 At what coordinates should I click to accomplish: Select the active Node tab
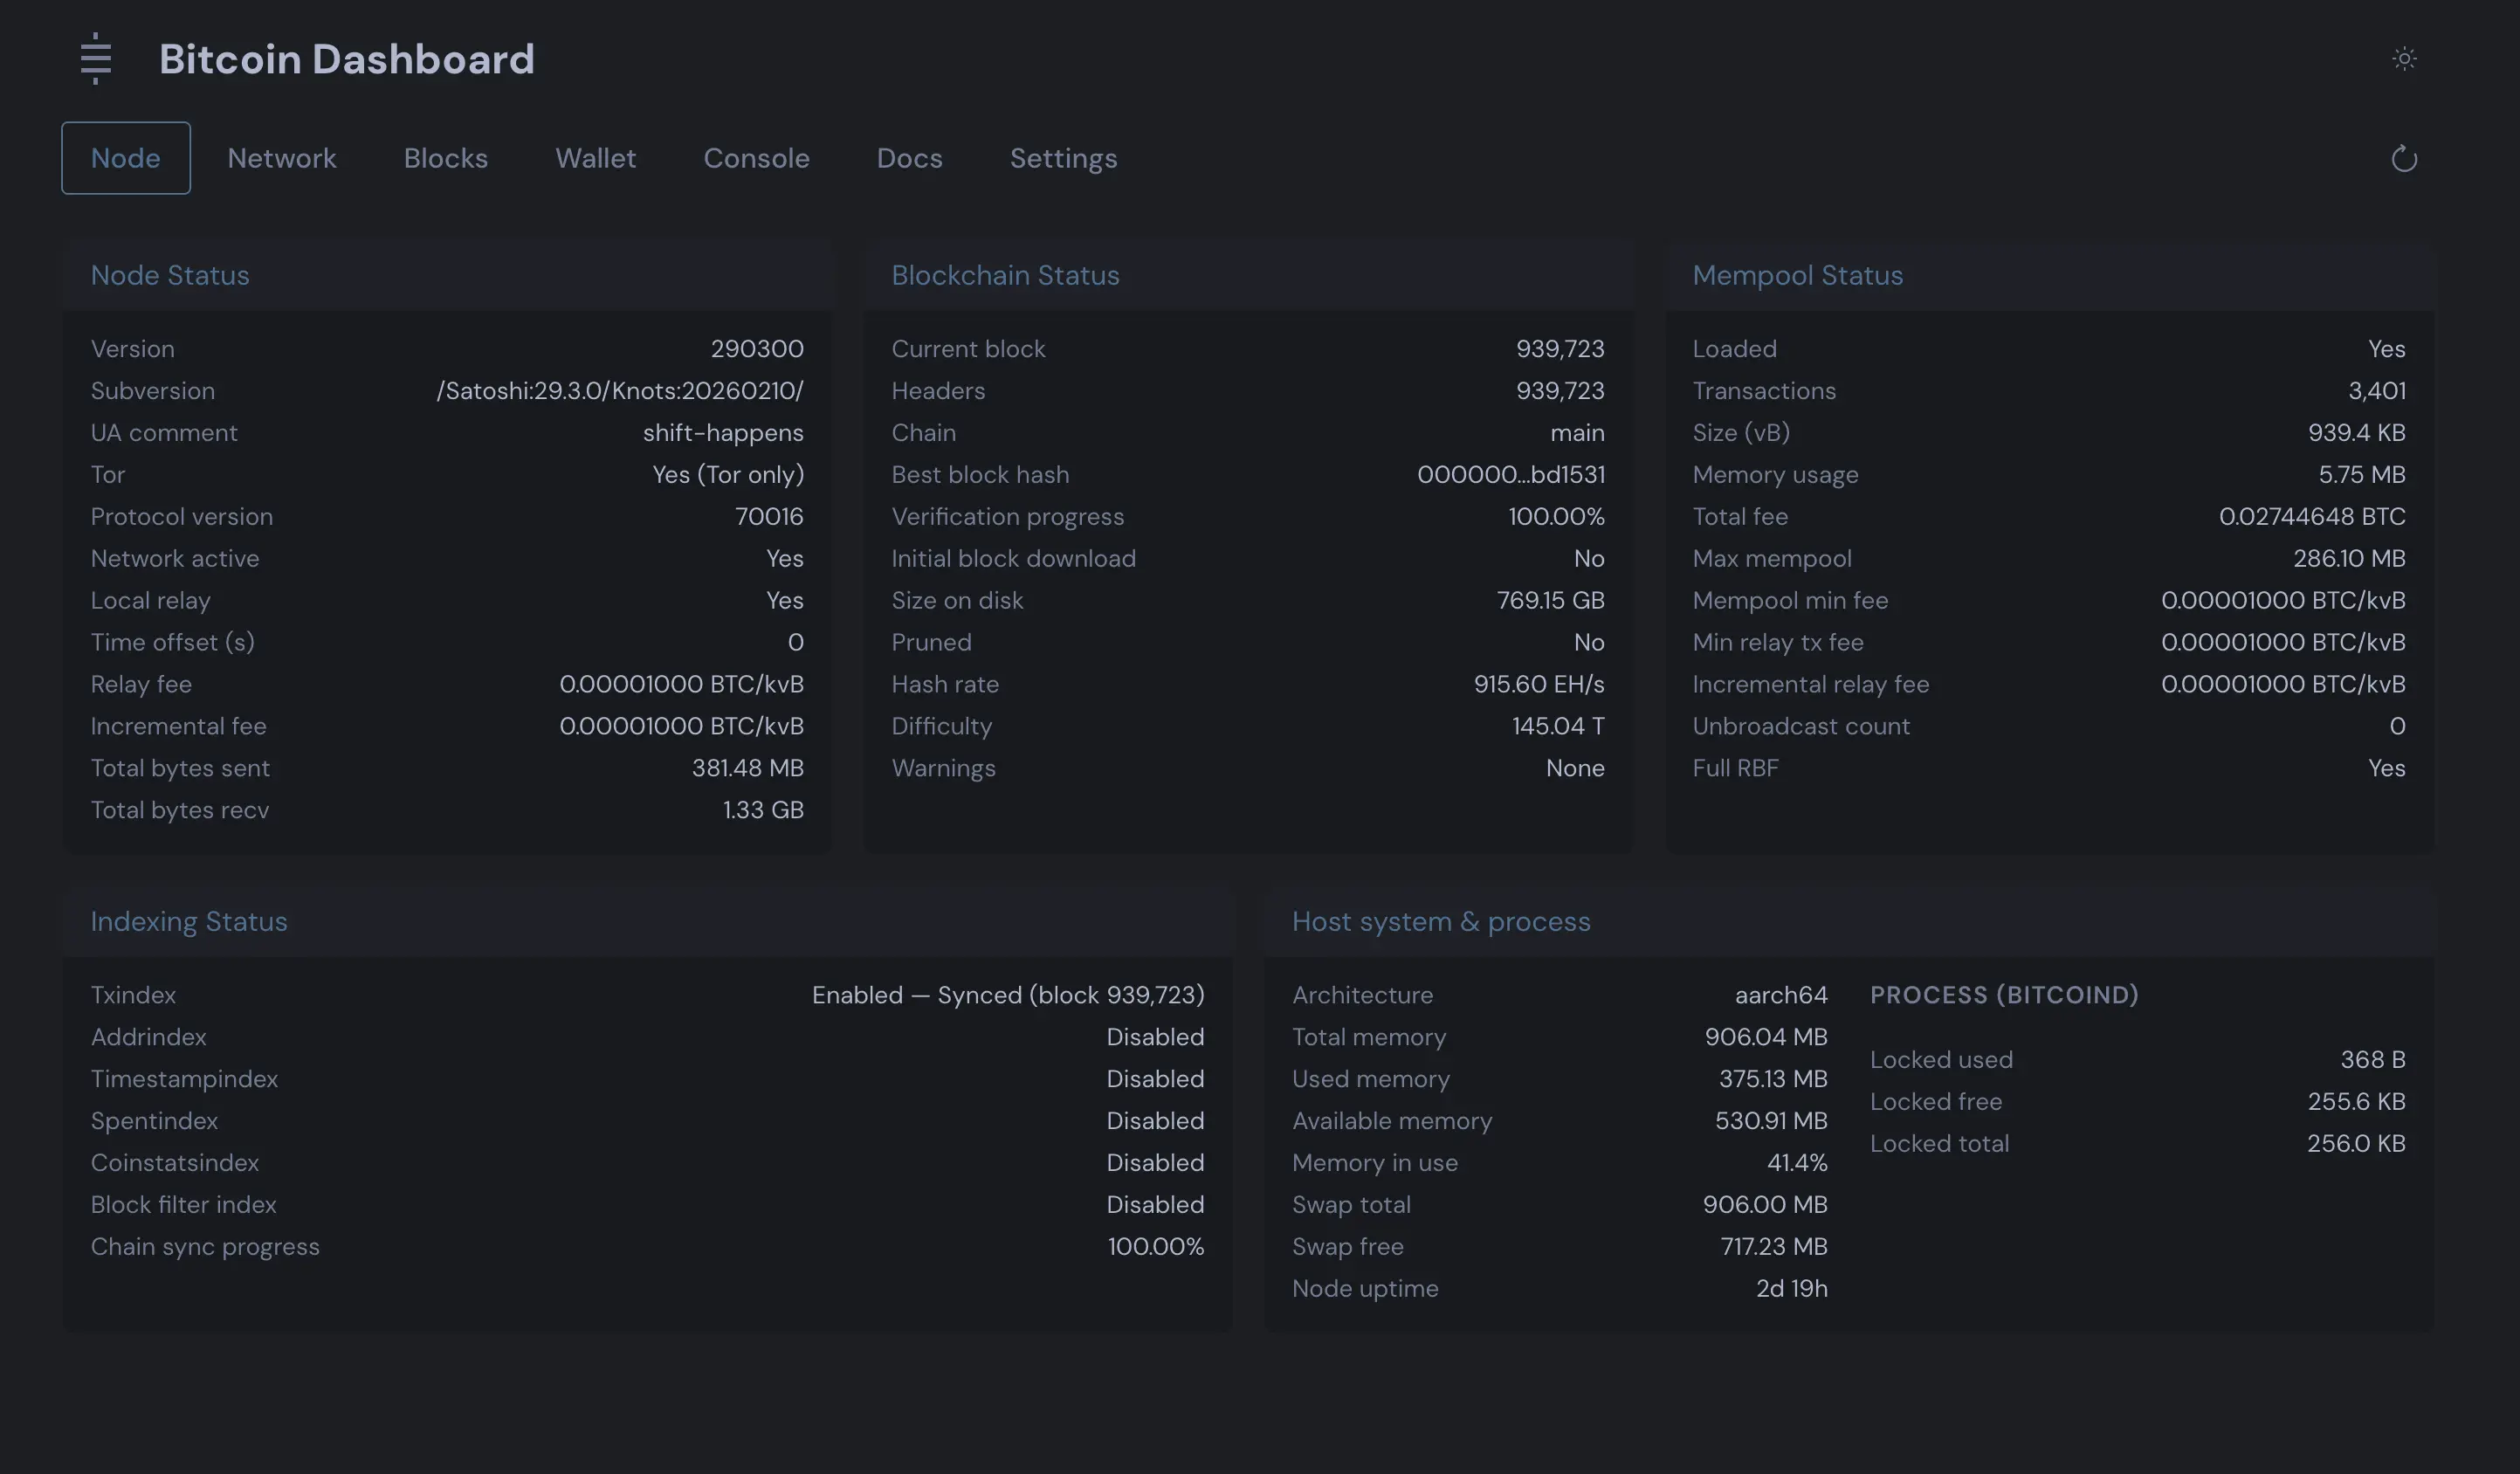pyautogui.click(x=125, y=157)
